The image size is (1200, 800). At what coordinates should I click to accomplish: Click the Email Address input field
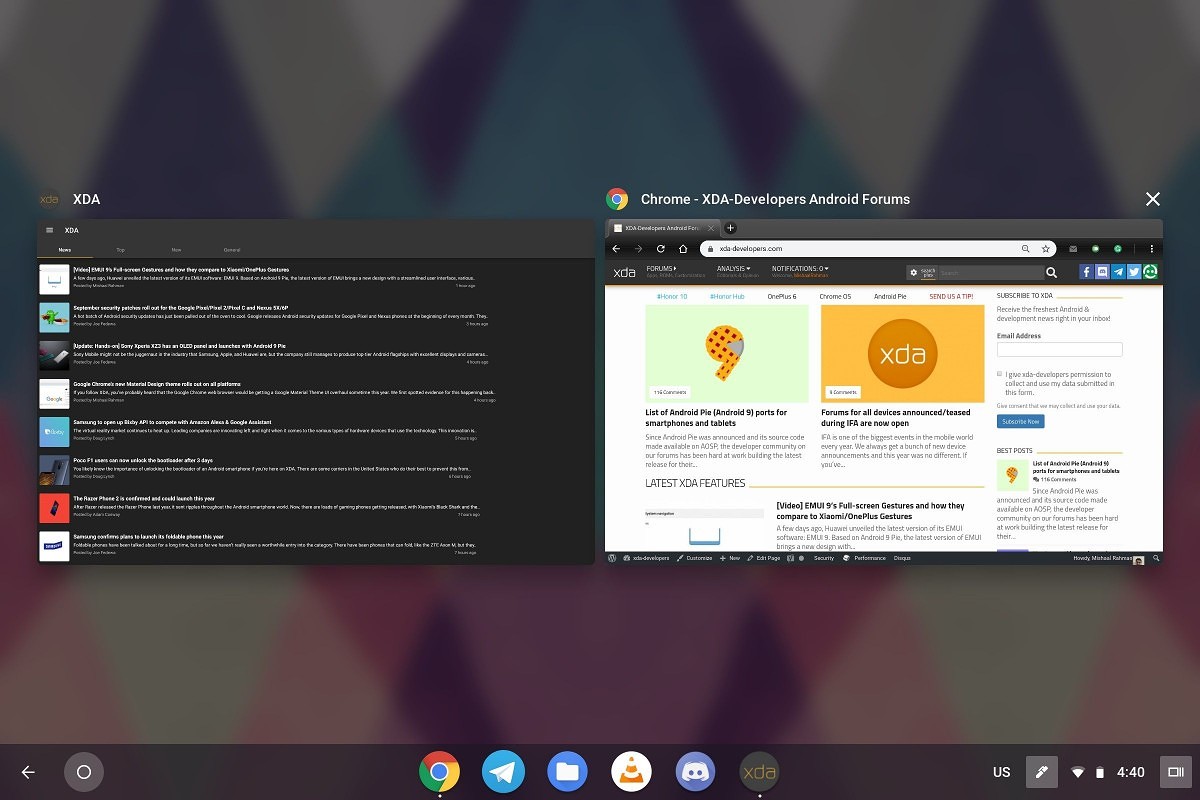pos(1059,350)
